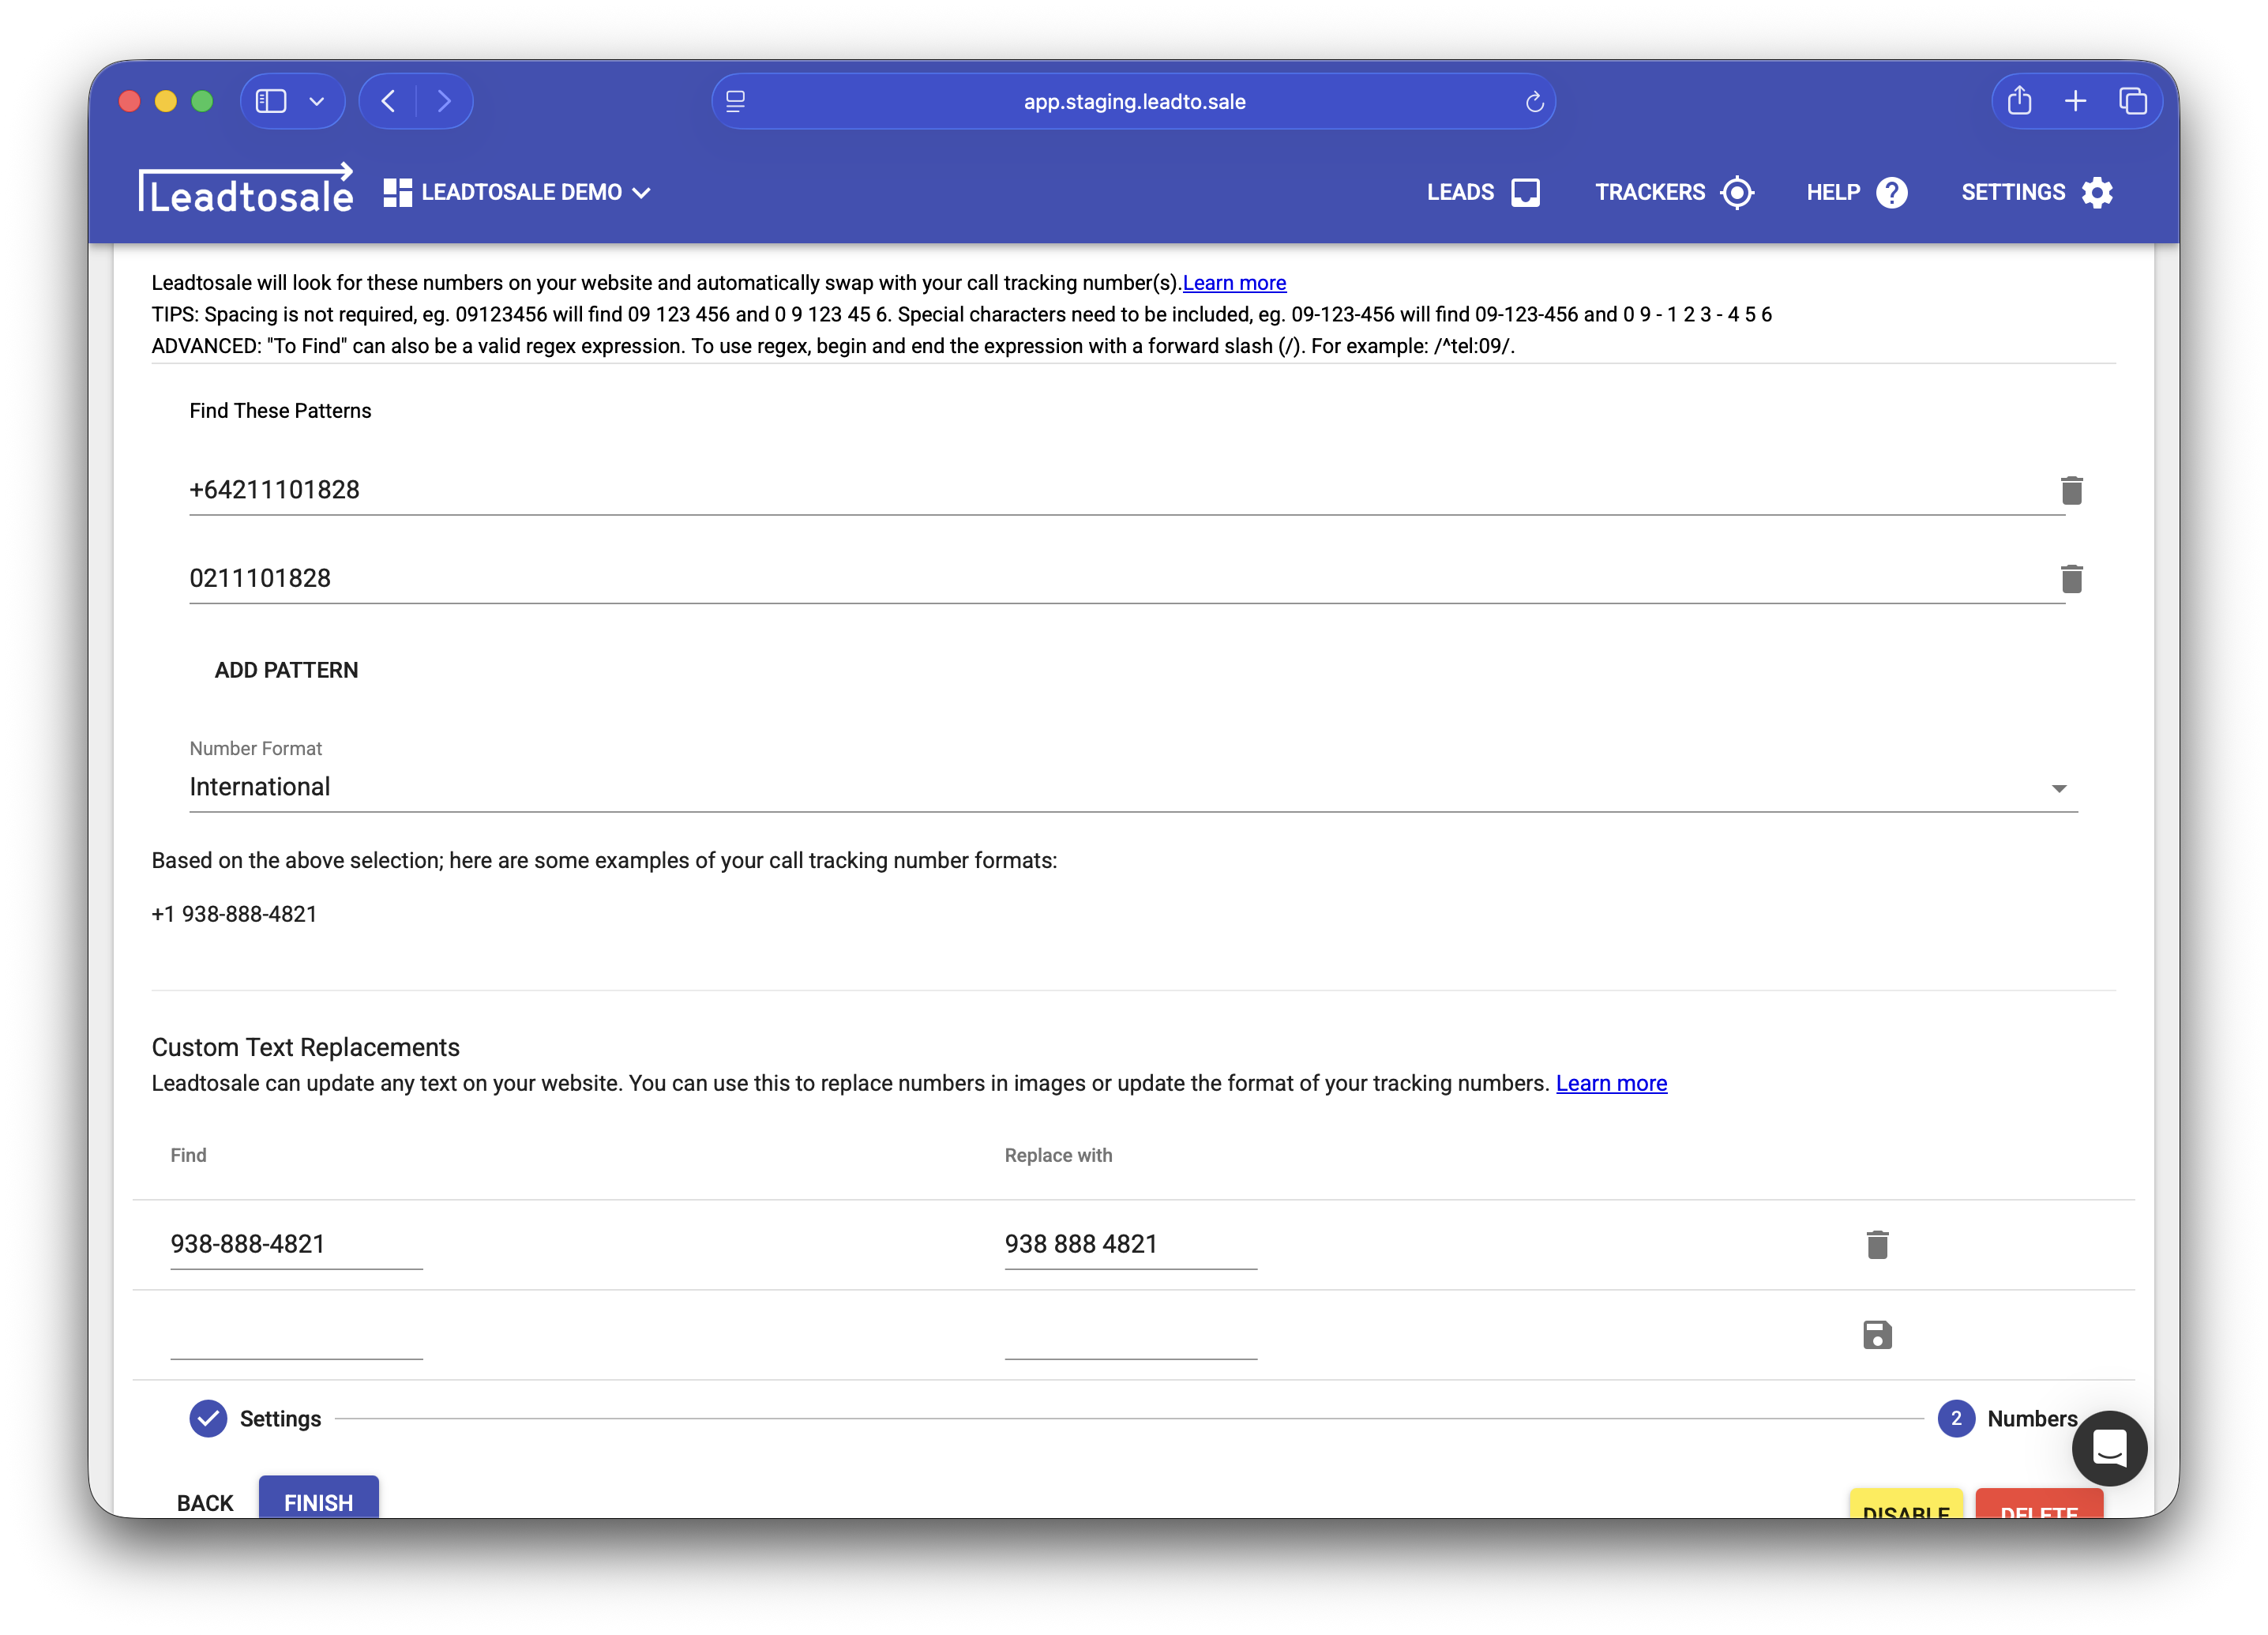Delete the +64211101828 pattern with trash icon
2268x1635 pixels.
[x=2071, y=490]
